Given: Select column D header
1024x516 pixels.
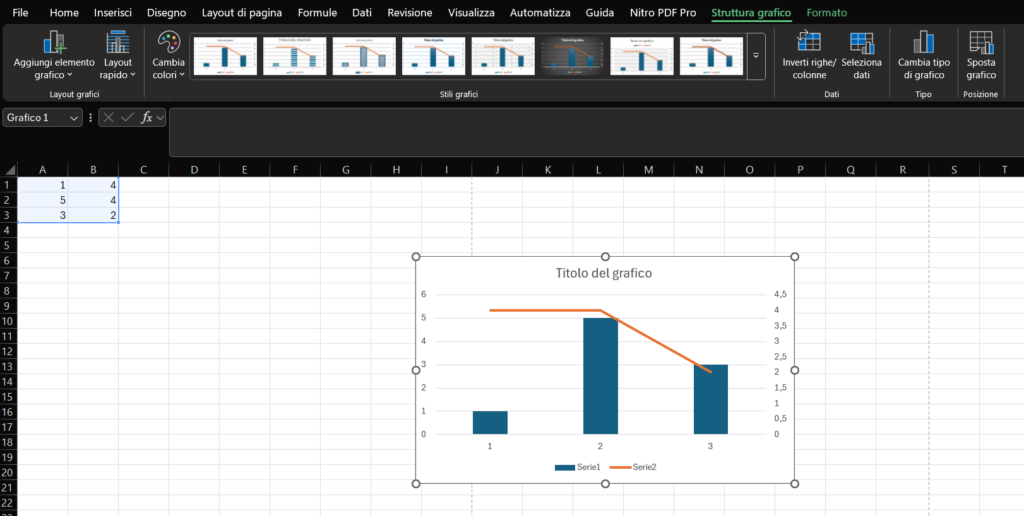Looking at the screenshot, I should (193, 170).
